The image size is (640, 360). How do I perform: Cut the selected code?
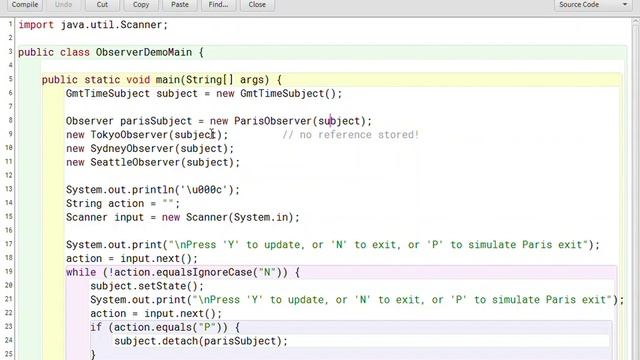(102, 5)
